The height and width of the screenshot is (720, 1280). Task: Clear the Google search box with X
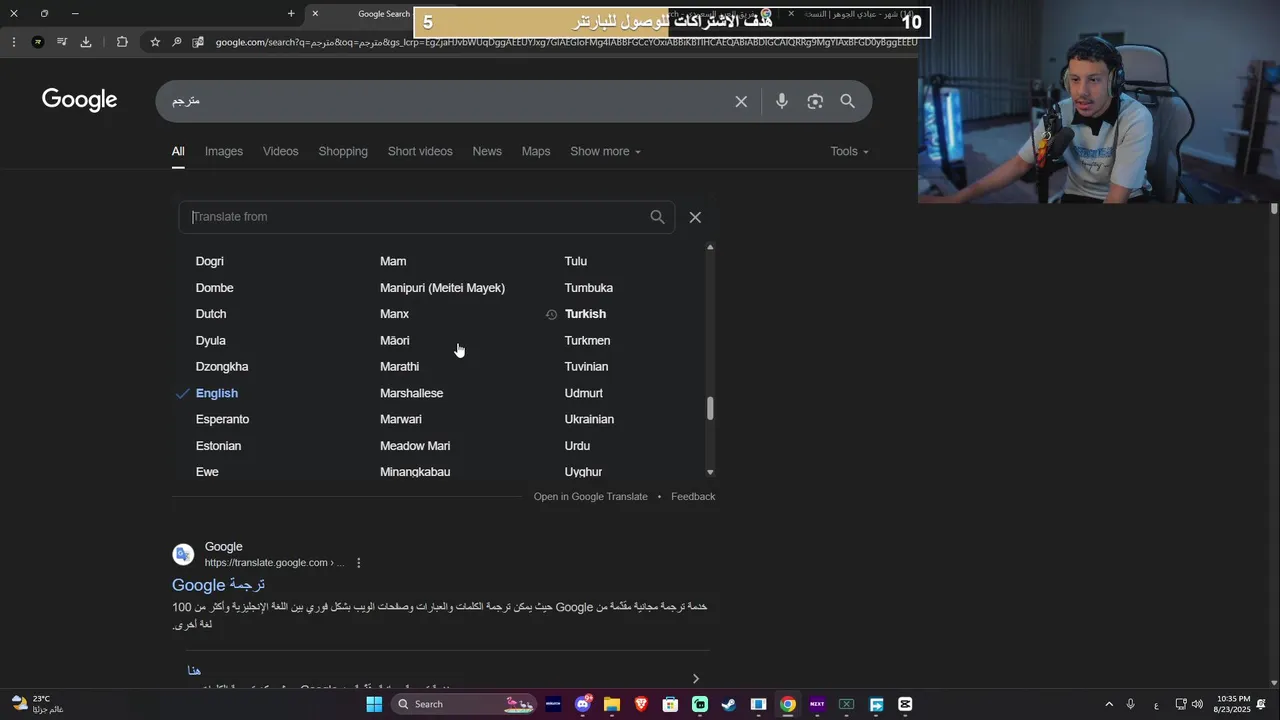[741, 101]
